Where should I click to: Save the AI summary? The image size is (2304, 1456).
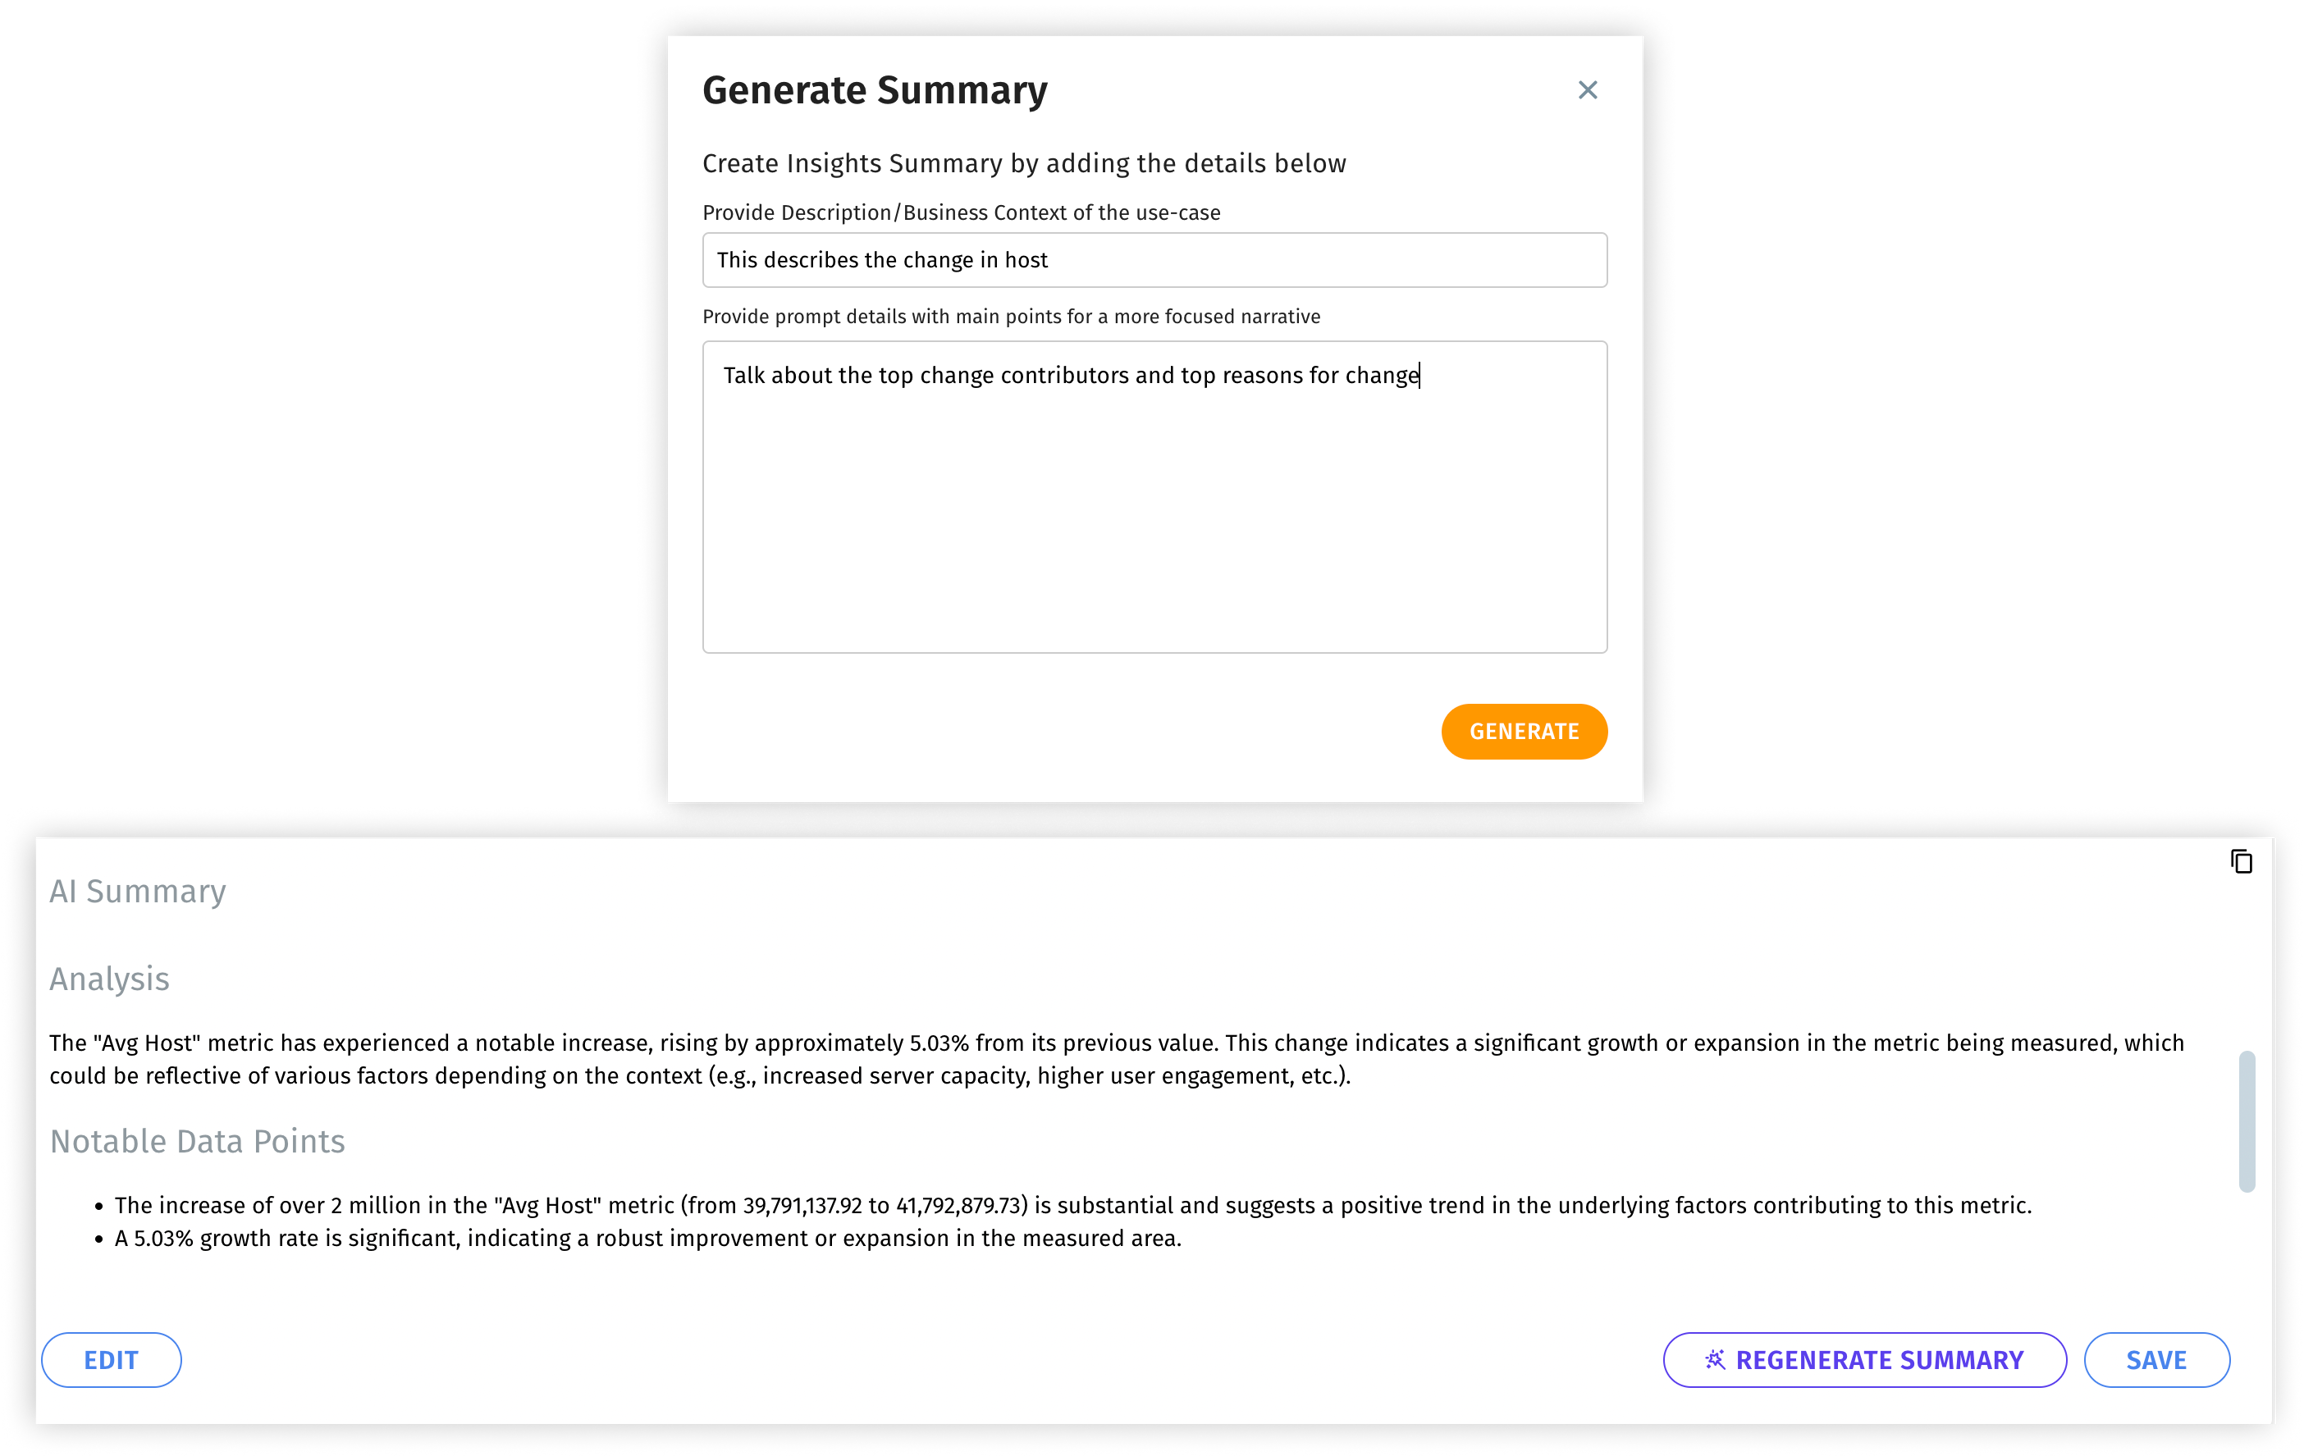click(2156, 1360)
